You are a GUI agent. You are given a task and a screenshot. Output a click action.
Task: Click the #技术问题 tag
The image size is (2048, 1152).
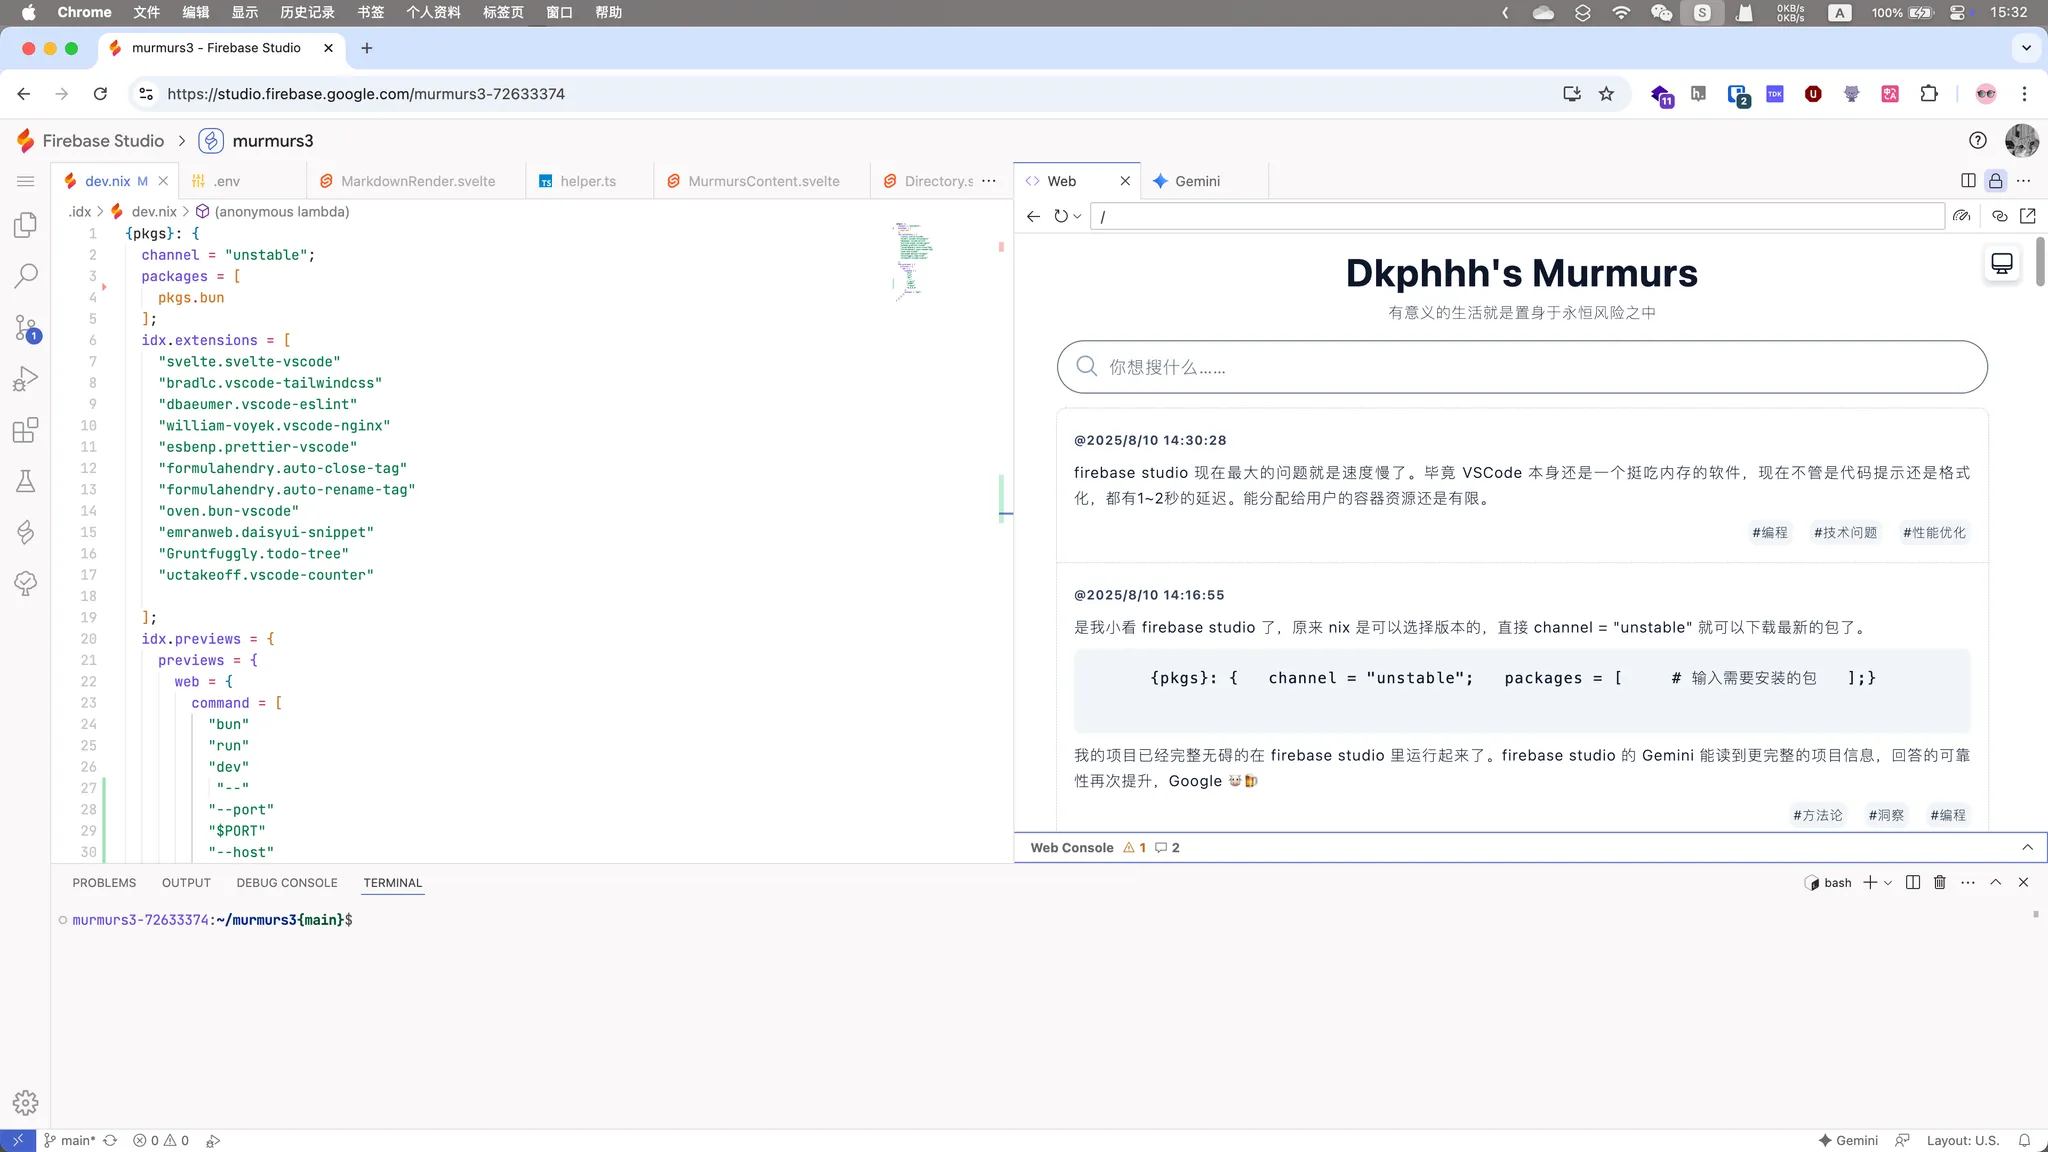(1845, 533)
